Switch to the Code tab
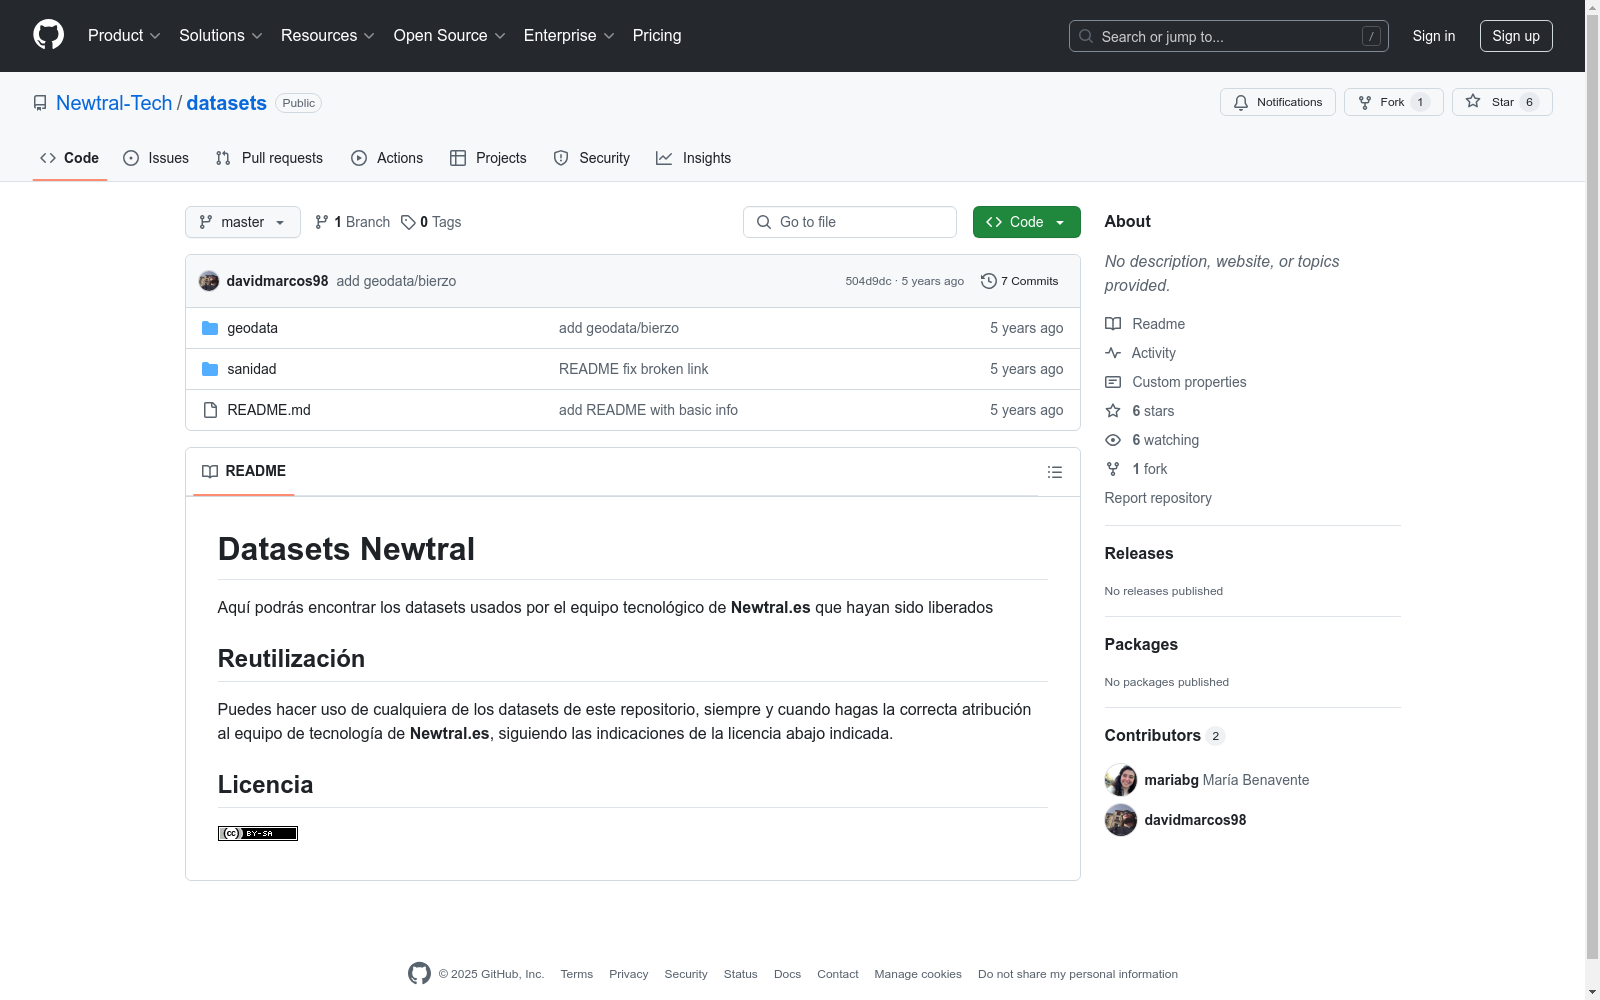The height and width of the screenshot is (1000, 1600). pos(70,158)
